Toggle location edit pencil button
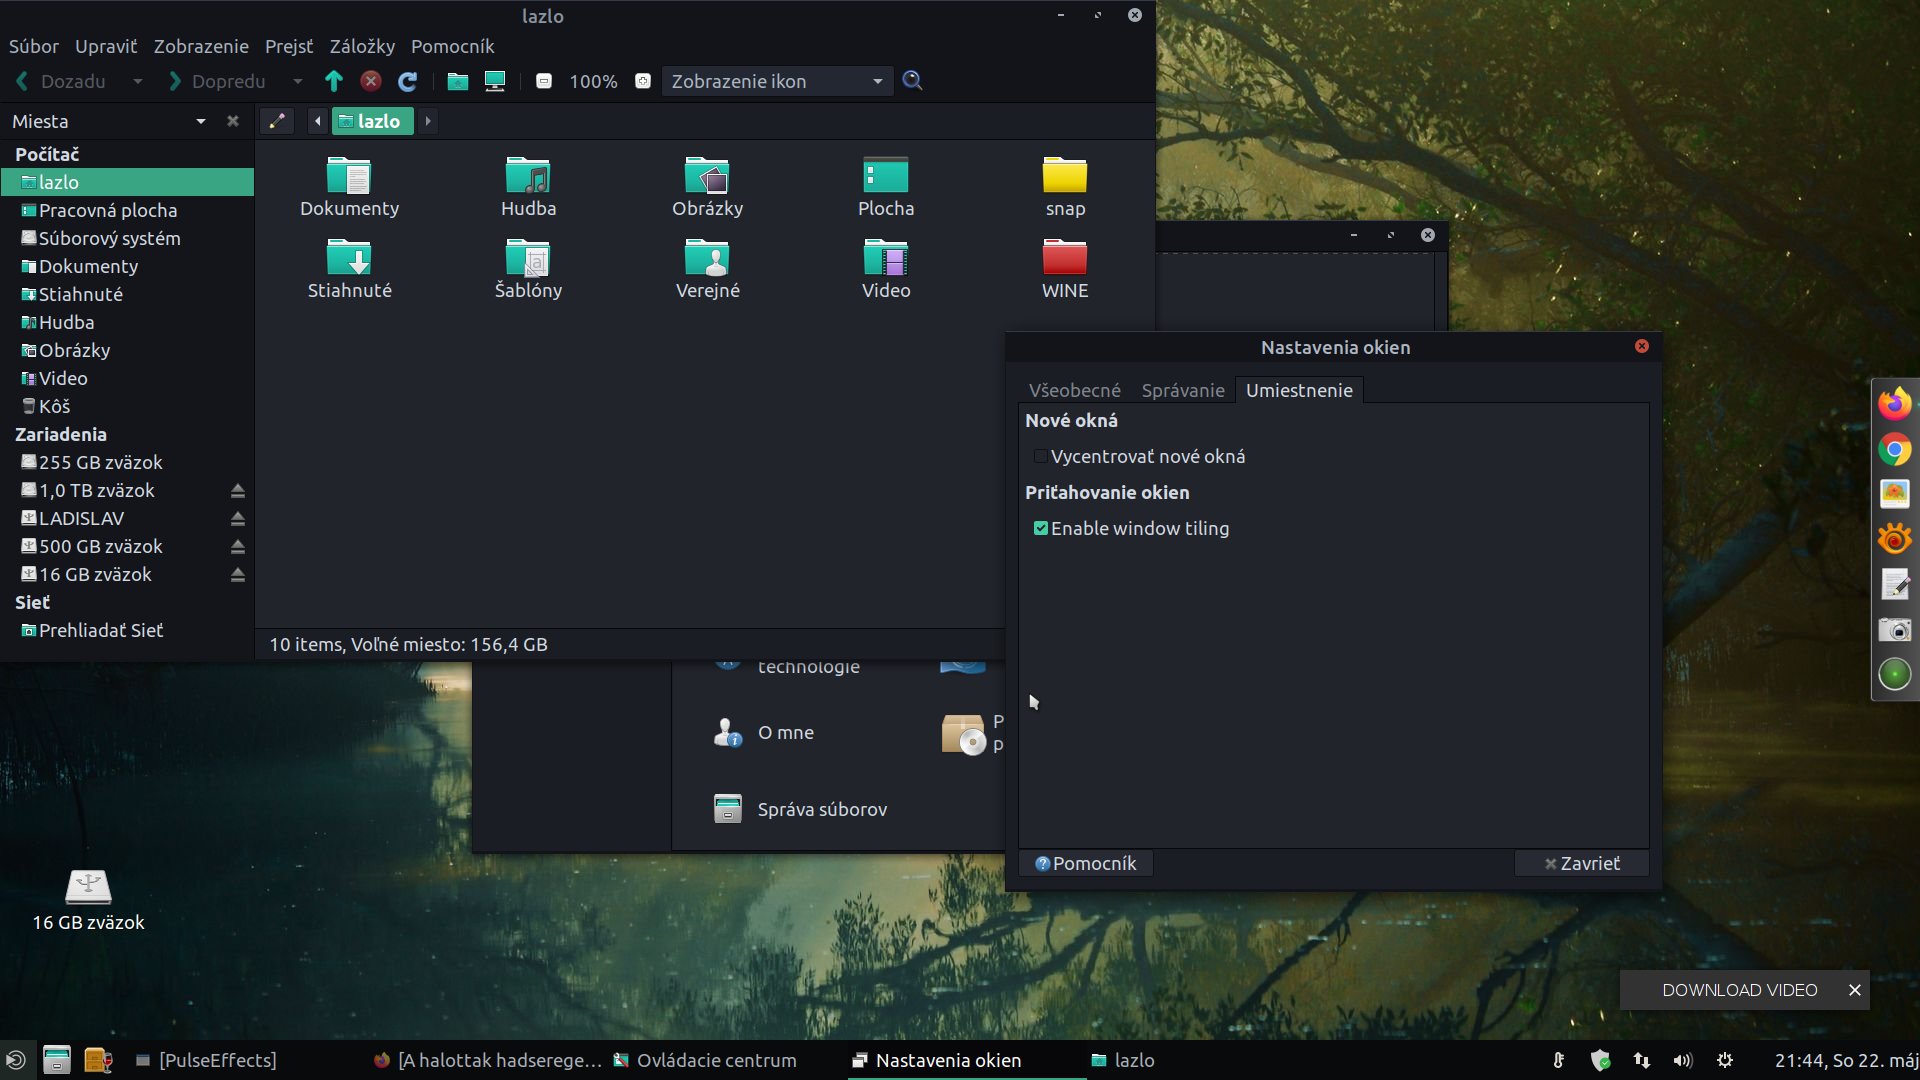The width and height of the screenshot is (1920, 1080). point(277,121)
